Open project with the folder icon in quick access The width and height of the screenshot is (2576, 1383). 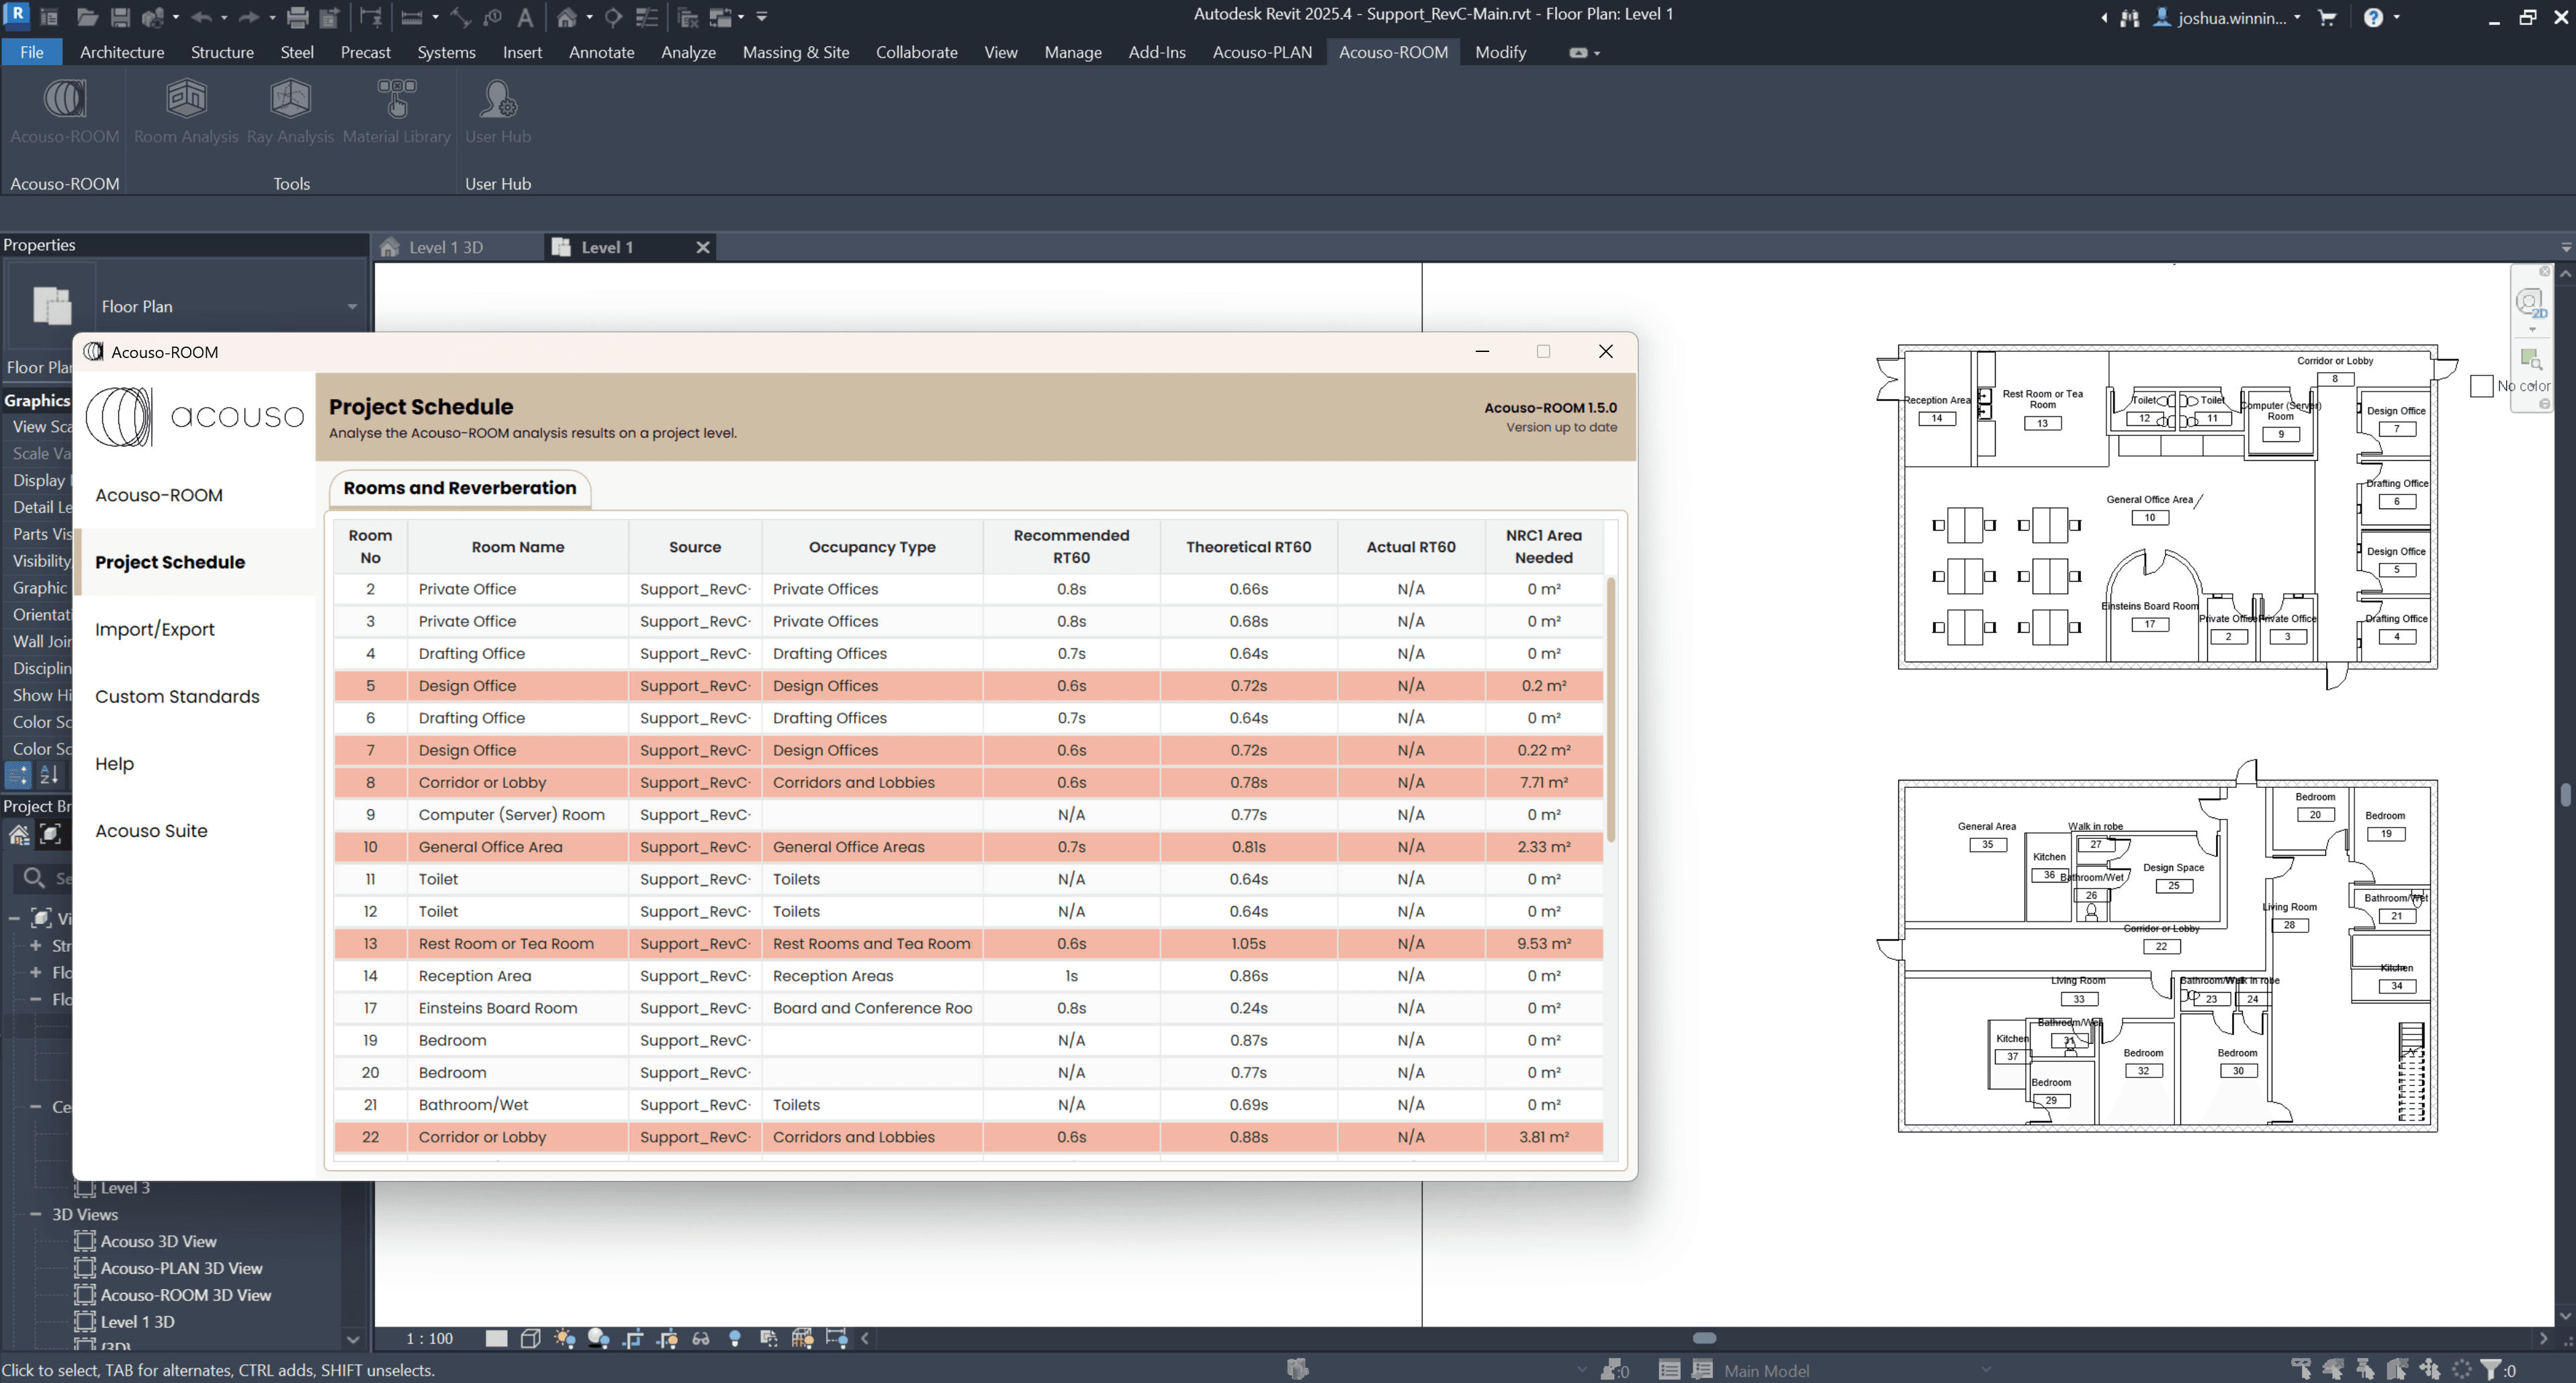point(87,17)
